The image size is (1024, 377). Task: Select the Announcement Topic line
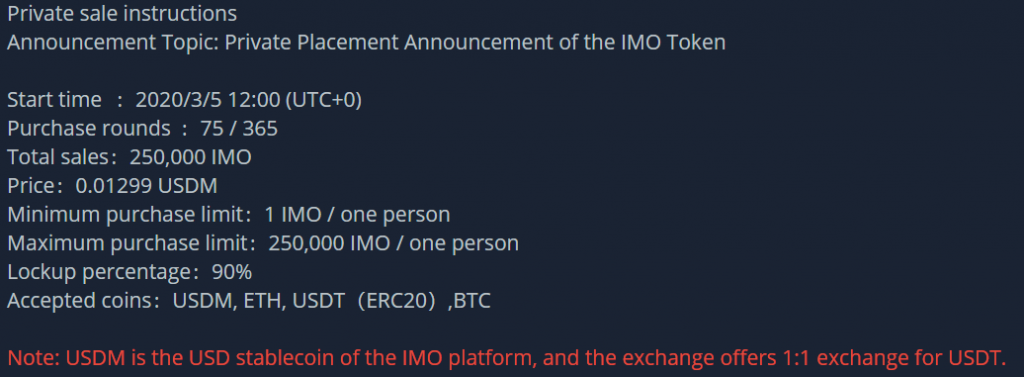click(x=366, y=43)
